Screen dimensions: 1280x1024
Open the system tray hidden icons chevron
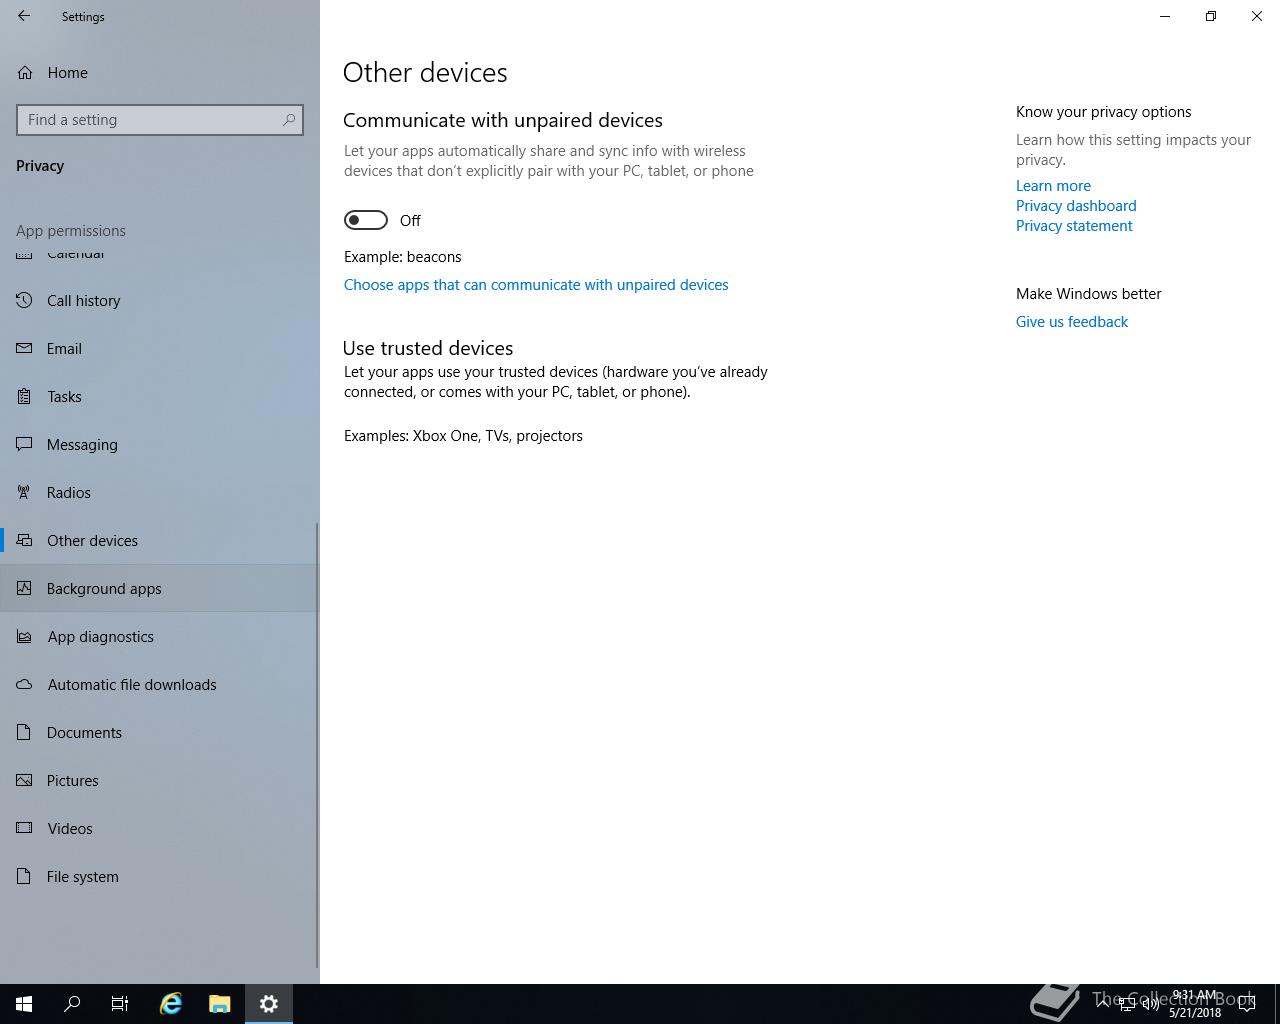[1103, 1003]
